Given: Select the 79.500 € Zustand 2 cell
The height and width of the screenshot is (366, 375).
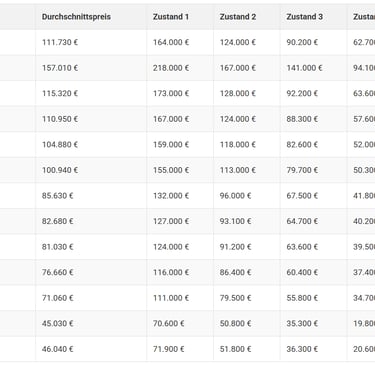Looking at the screenshot, I should point(235,298).
